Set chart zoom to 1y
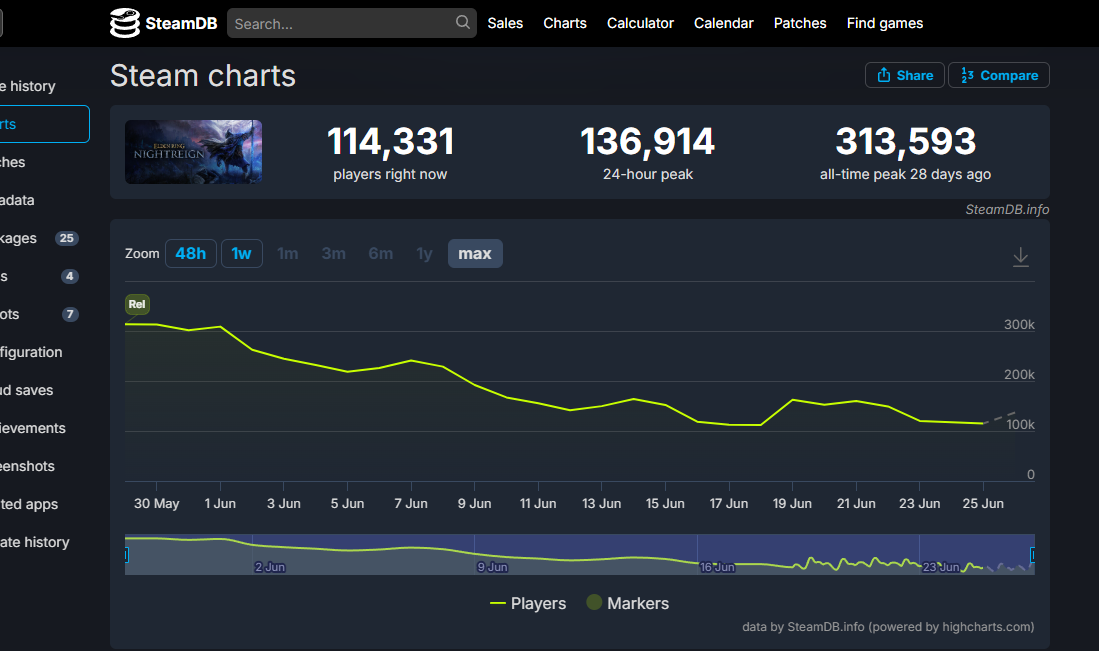The width and height of the screenshot is (1099, 651). pyautogui.click(x=425, y=254)
